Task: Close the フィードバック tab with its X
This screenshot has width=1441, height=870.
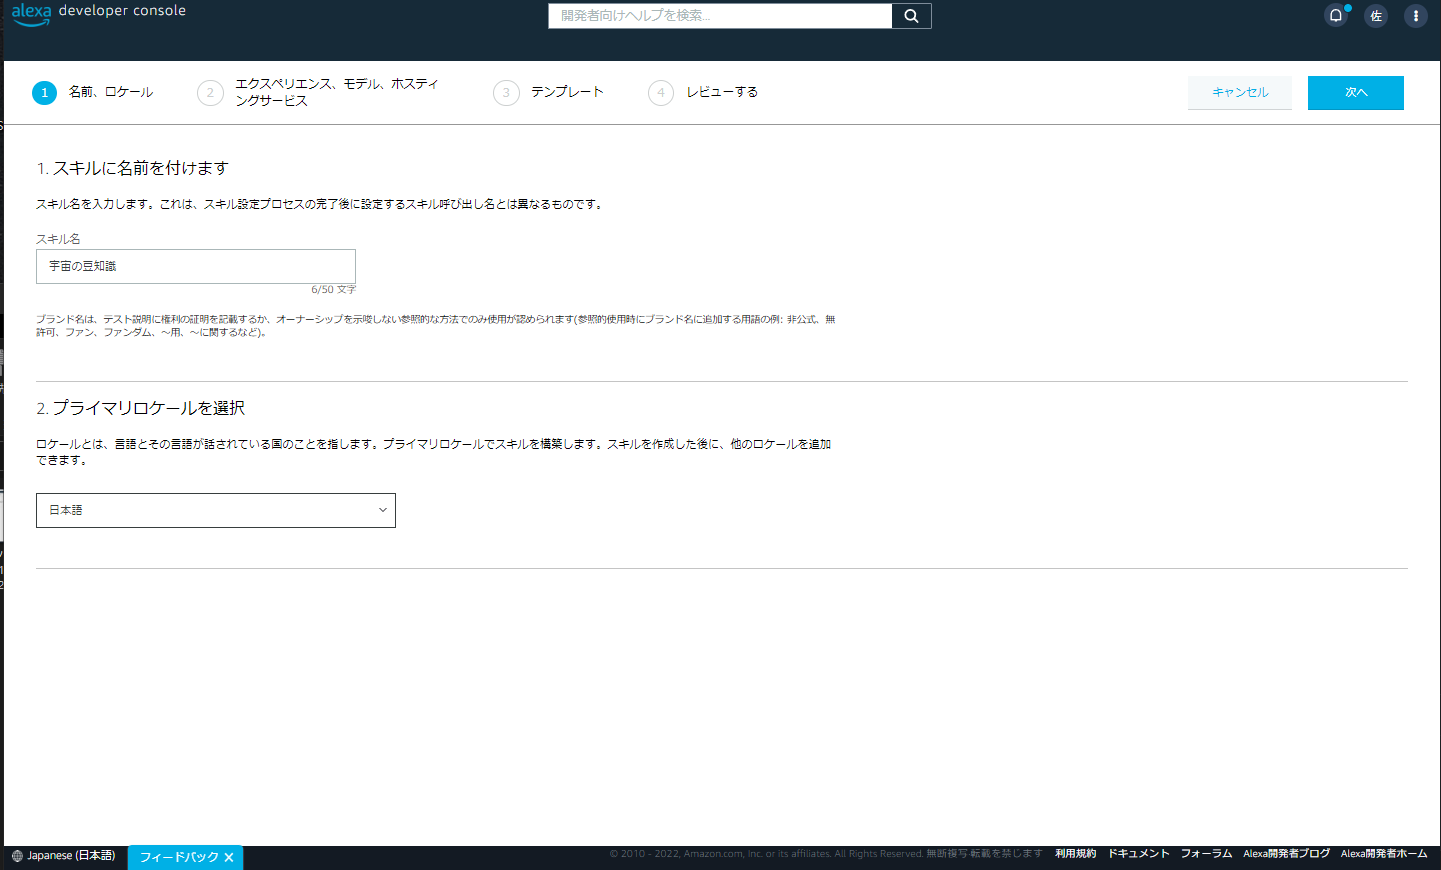Action: (228, 857)
